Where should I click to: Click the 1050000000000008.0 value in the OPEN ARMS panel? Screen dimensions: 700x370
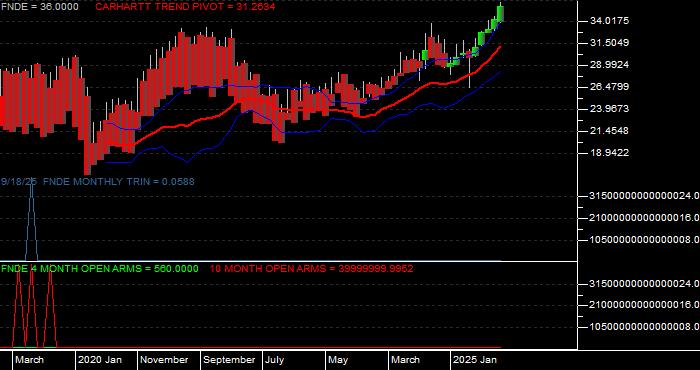tap(644, 328)
